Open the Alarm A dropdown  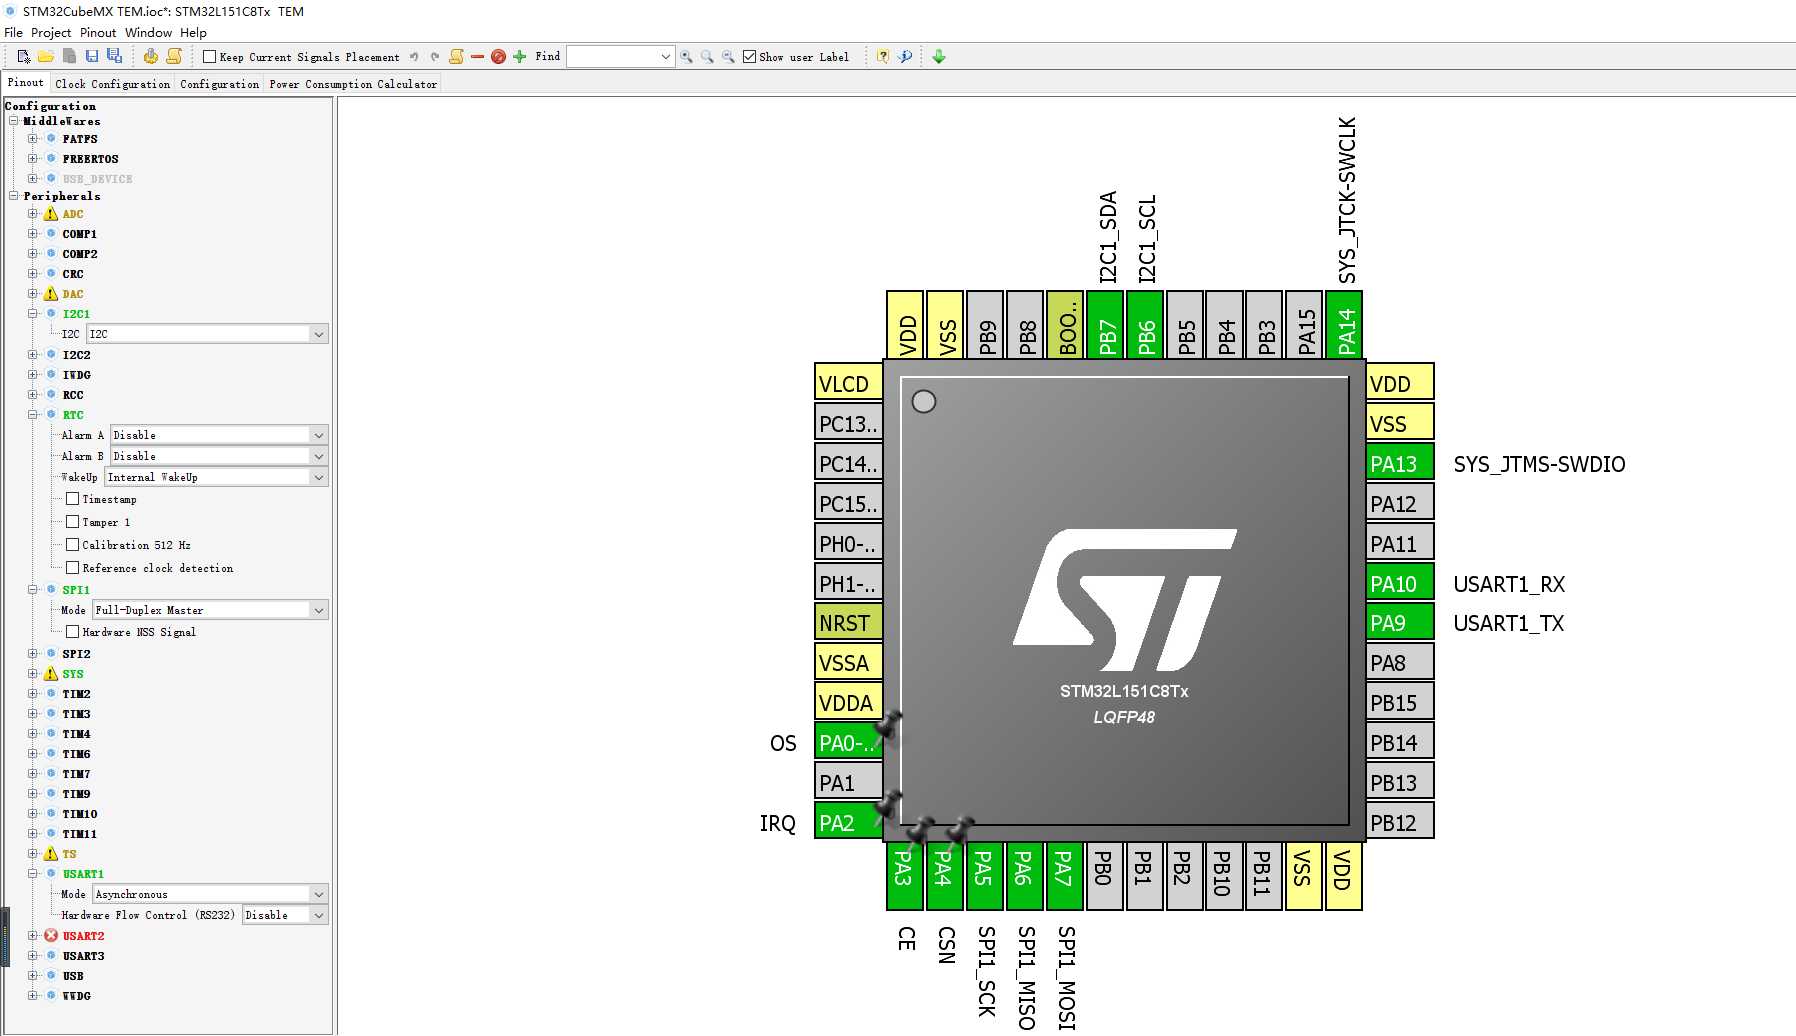pyautogui.click(x=218, y=435)
